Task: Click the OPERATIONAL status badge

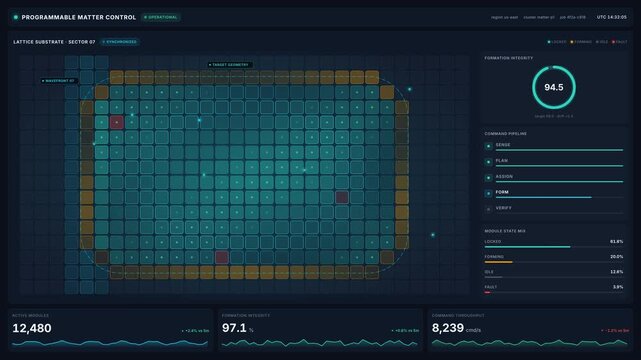Action: point(161,17)
